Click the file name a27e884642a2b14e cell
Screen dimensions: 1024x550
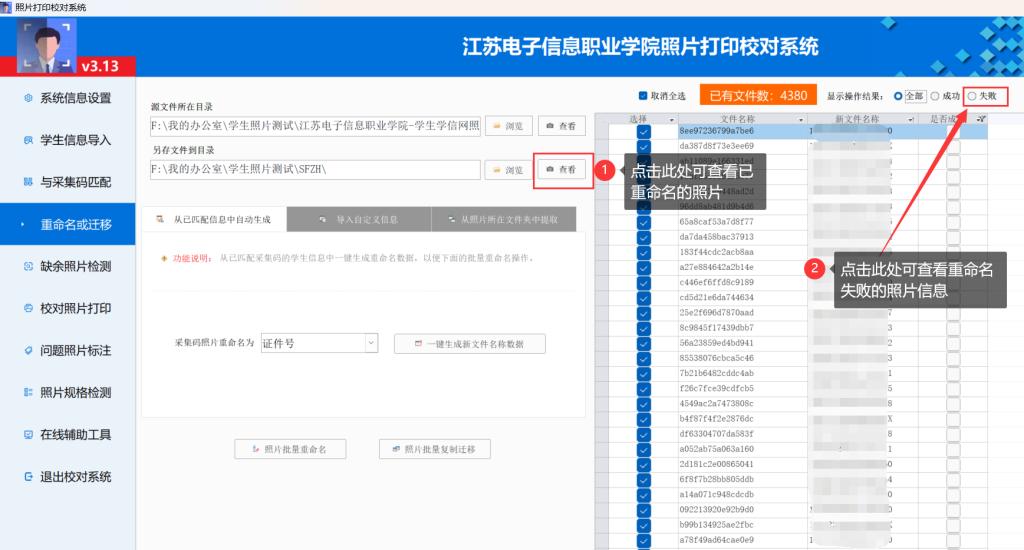click(743, 267)
